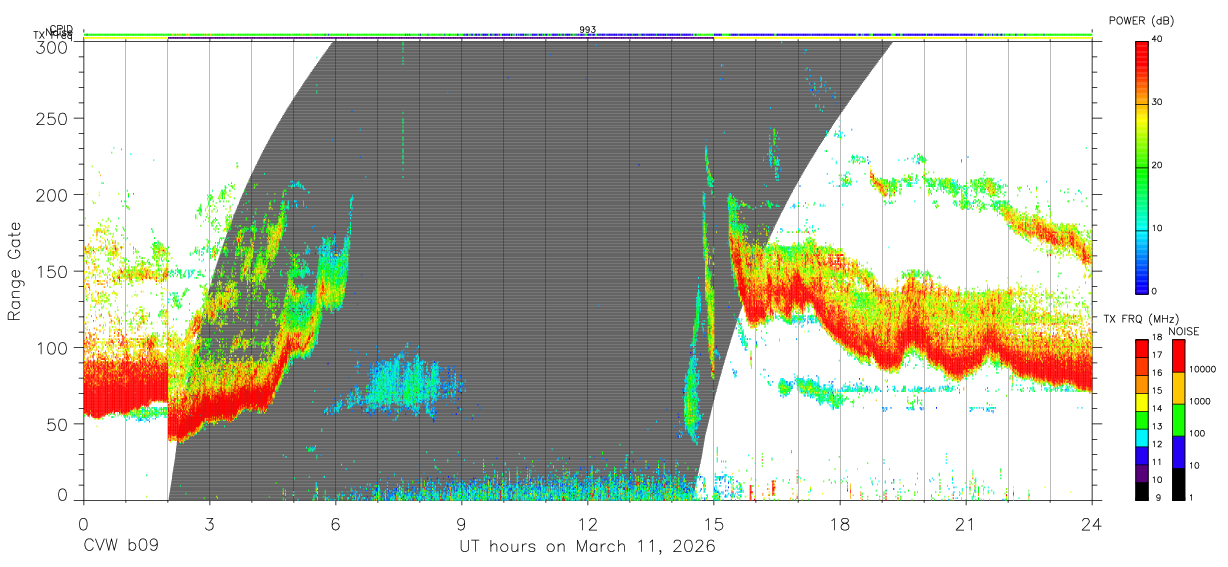This screenshot has height=567, width=1228.
Task: Pick the green 13-14 MHz TX FRQ swatch
Action: click(x=1142, y=418)
